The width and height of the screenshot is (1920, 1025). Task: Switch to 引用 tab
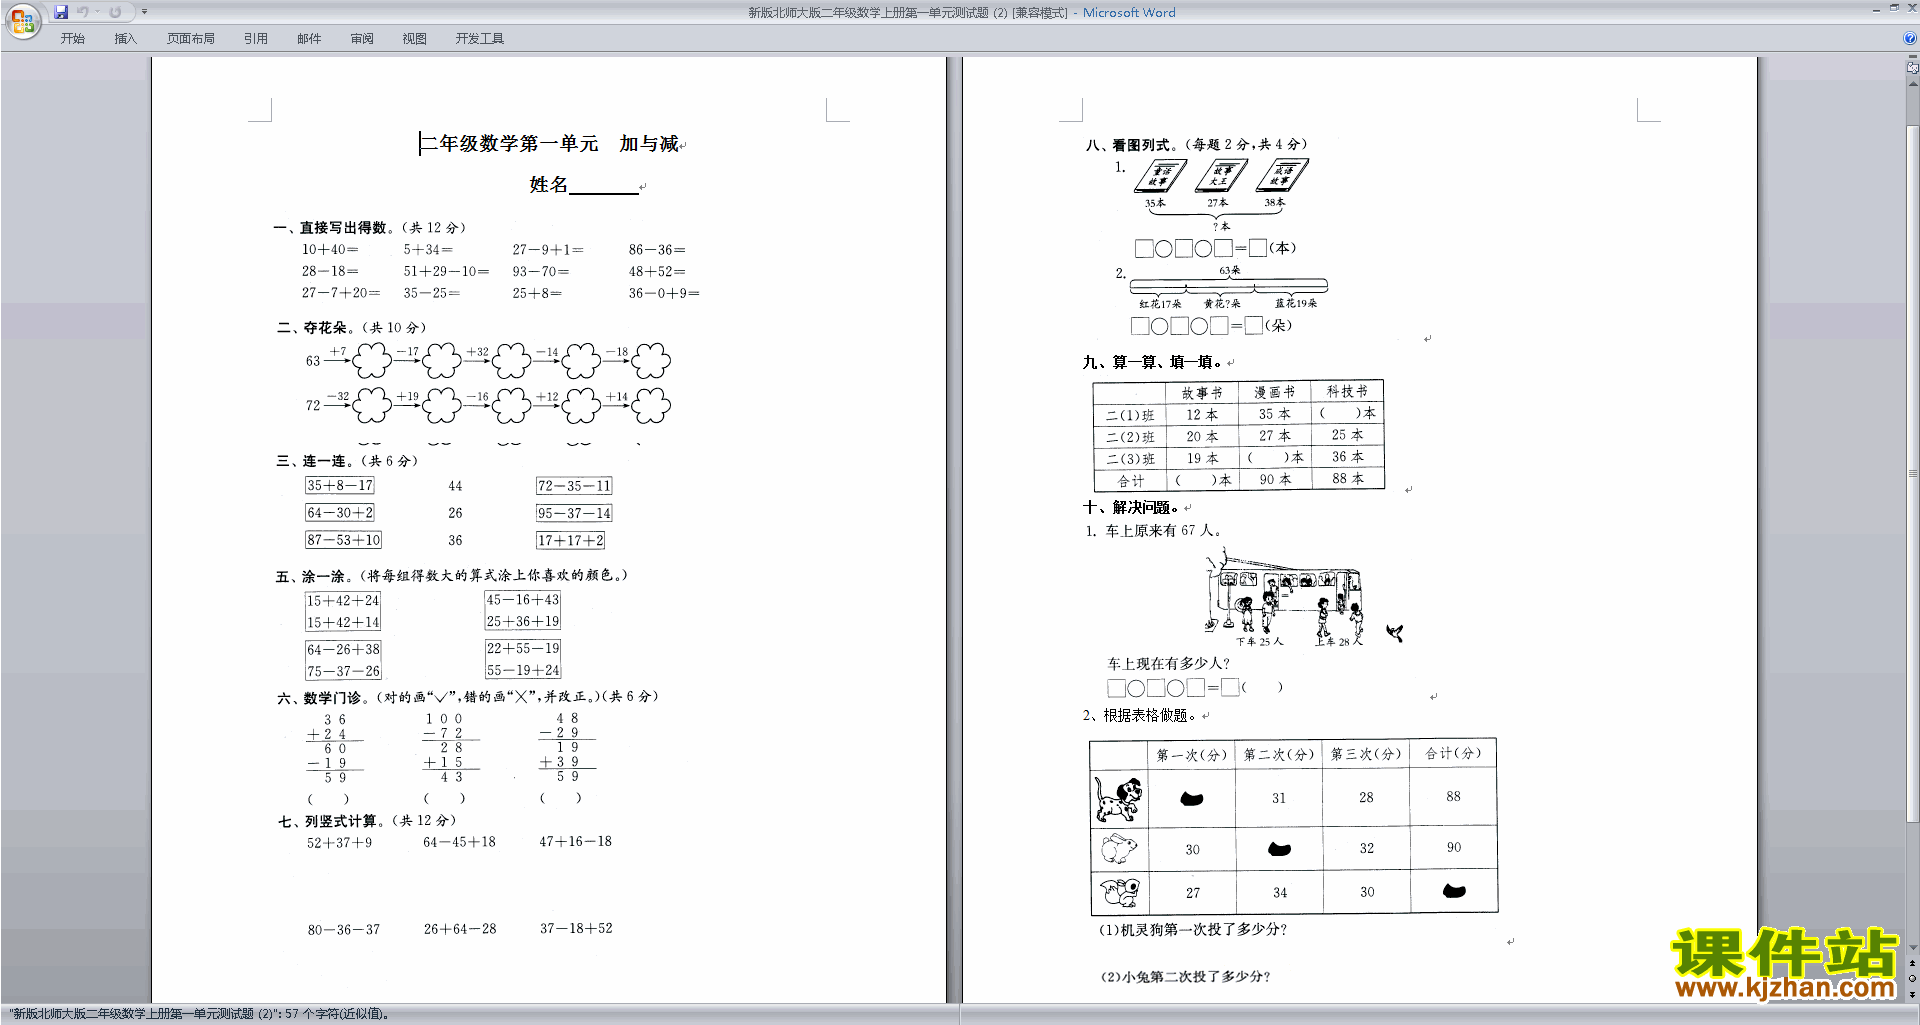point(256,39)
